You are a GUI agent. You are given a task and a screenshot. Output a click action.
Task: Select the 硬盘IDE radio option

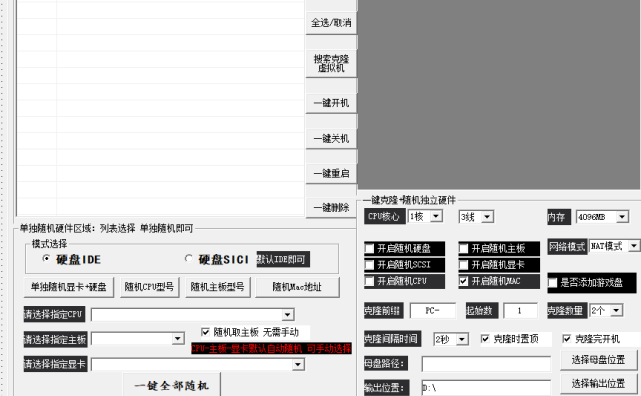[47, 259]
